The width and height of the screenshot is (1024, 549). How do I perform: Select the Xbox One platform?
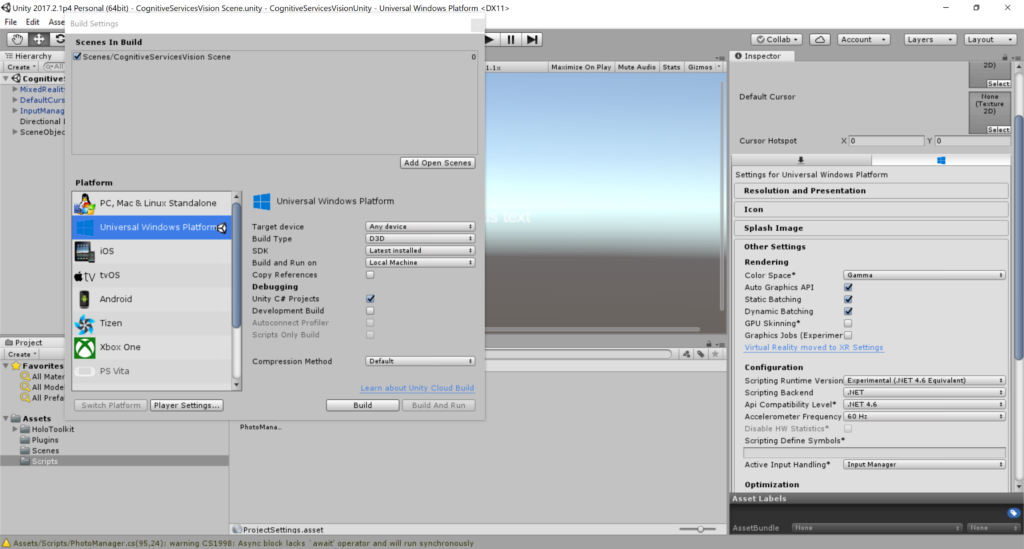(152, 347)
